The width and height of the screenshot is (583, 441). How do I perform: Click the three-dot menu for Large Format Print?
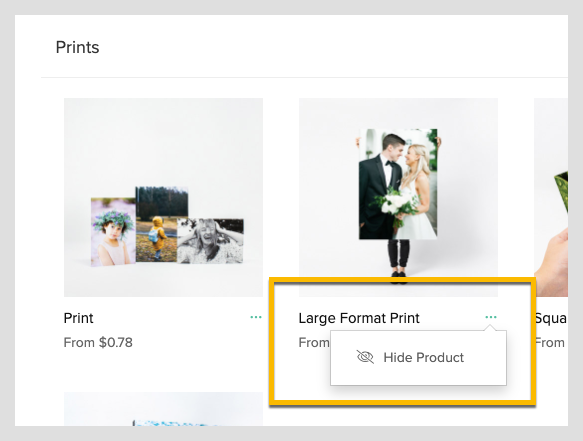(x=491, y=317)
